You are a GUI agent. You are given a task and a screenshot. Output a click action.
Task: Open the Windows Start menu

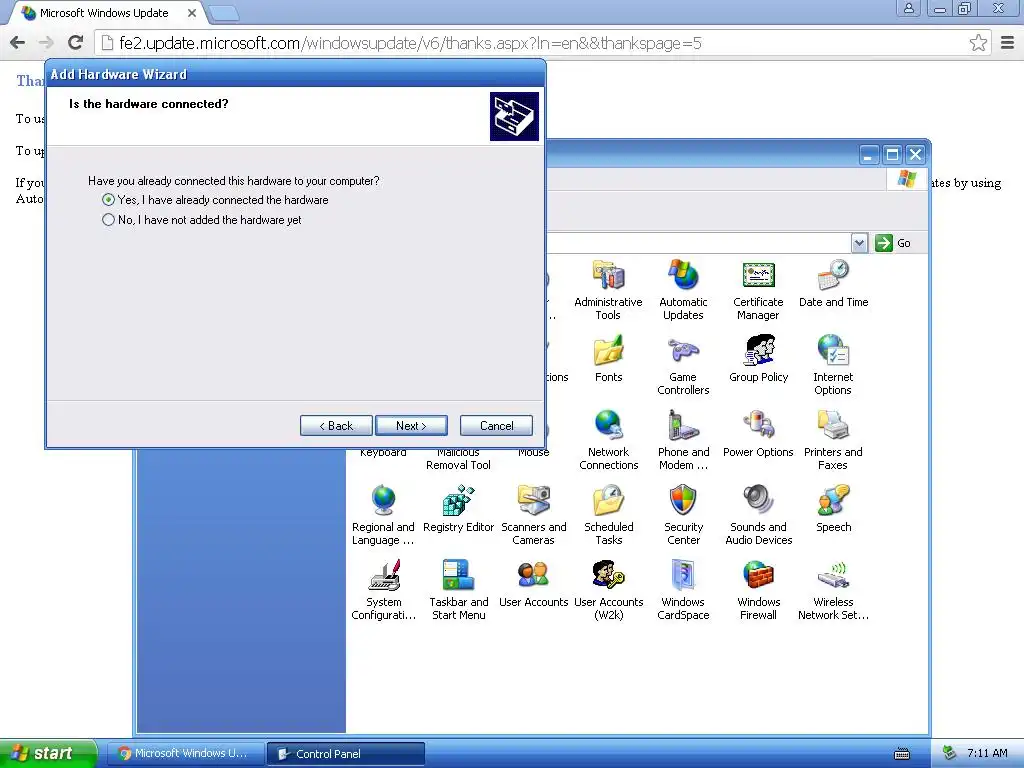tap(48, 754)
